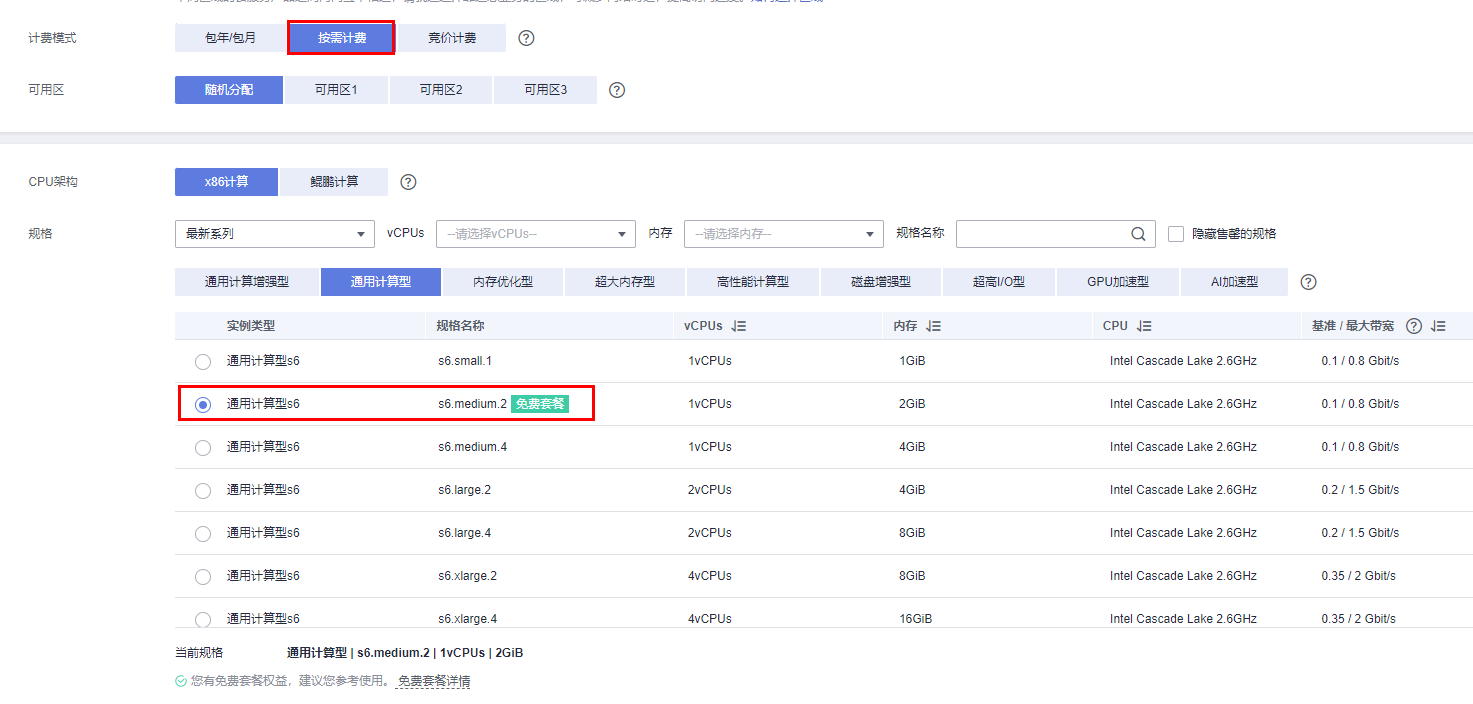Click the help icon after AI加速型 tab

(x=1308, y=282)
